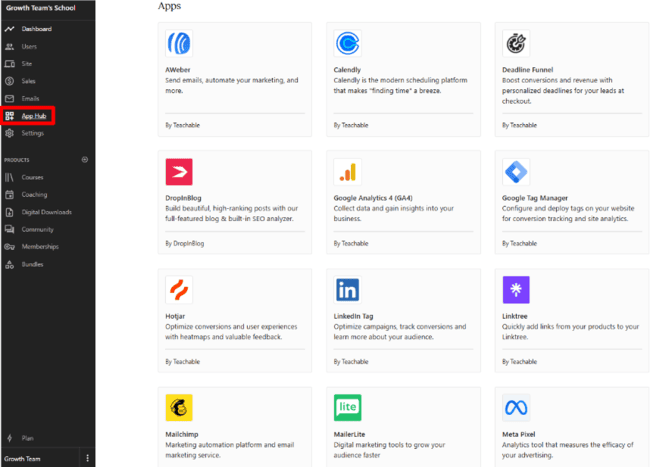Click Growth Team's School header title
Screen dimensions: 650x467
41,8
